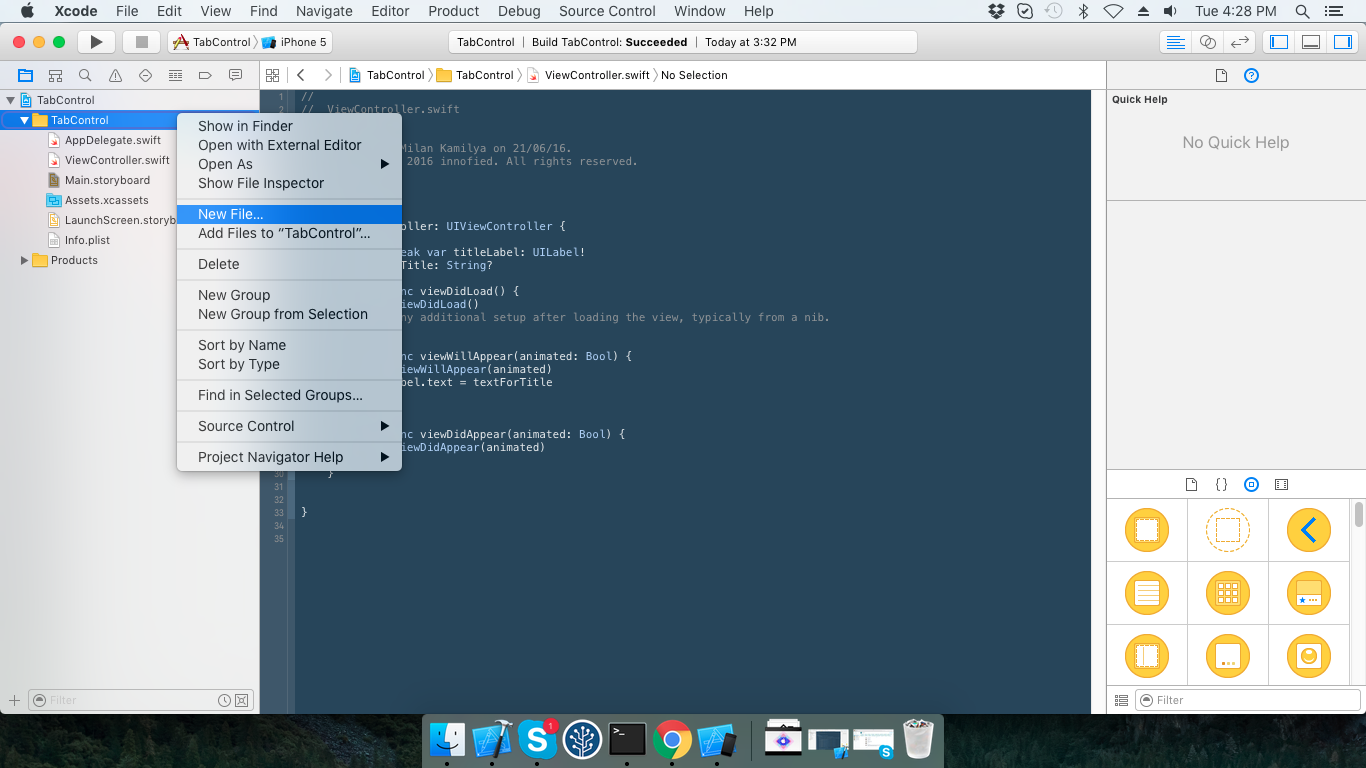Choose Find in Selected Groups…

coord(289,395)
